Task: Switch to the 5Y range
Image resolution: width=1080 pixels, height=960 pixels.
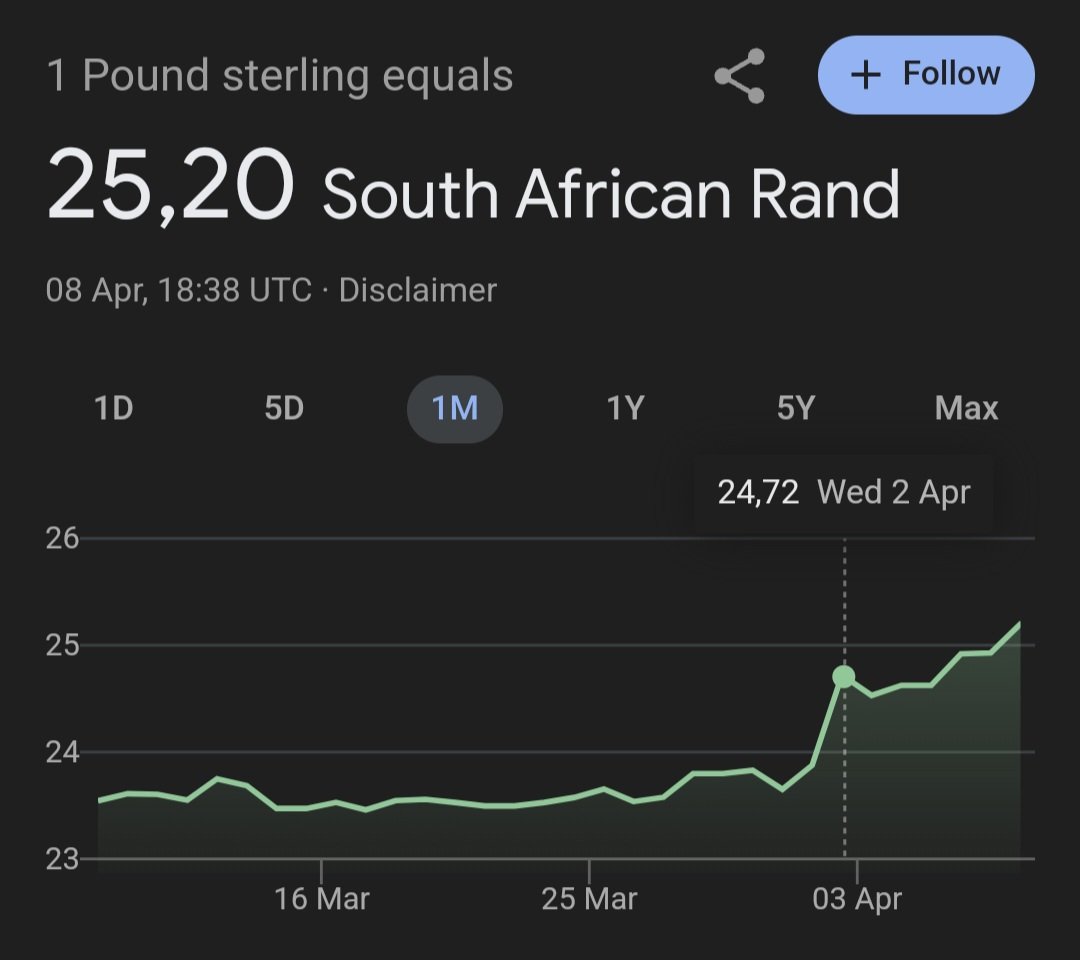Action: coord(796,408)
